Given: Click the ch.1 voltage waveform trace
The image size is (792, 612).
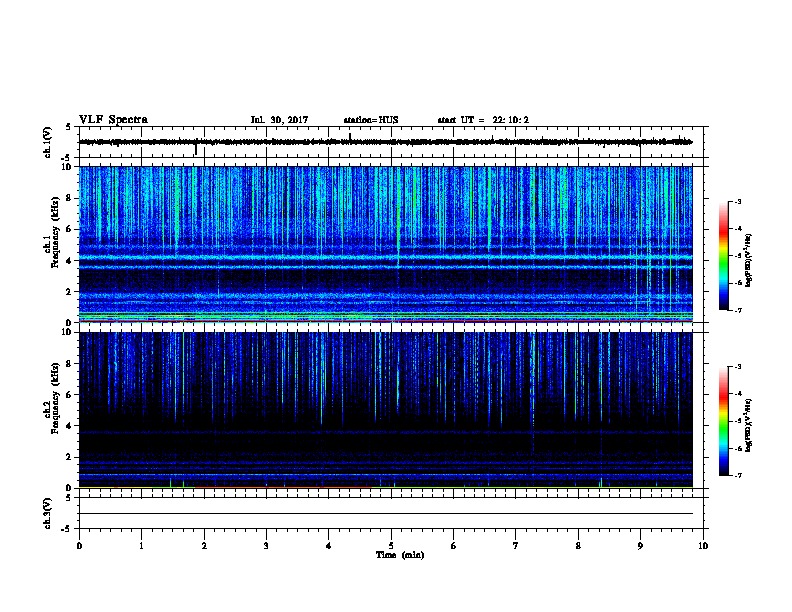Looking at the screenshot, I should (x=386, y=142).
